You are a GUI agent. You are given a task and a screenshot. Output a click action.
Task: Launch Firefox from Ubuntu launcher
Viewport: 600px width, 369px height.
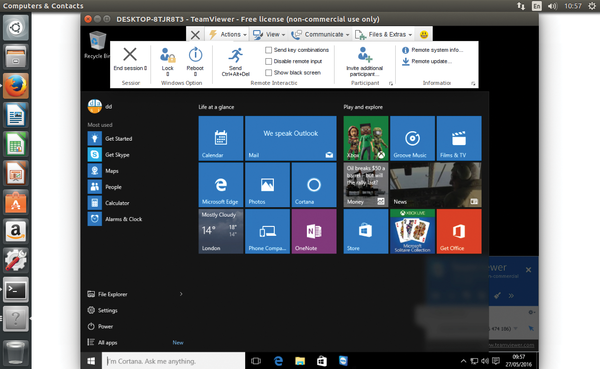coord(16,86)
